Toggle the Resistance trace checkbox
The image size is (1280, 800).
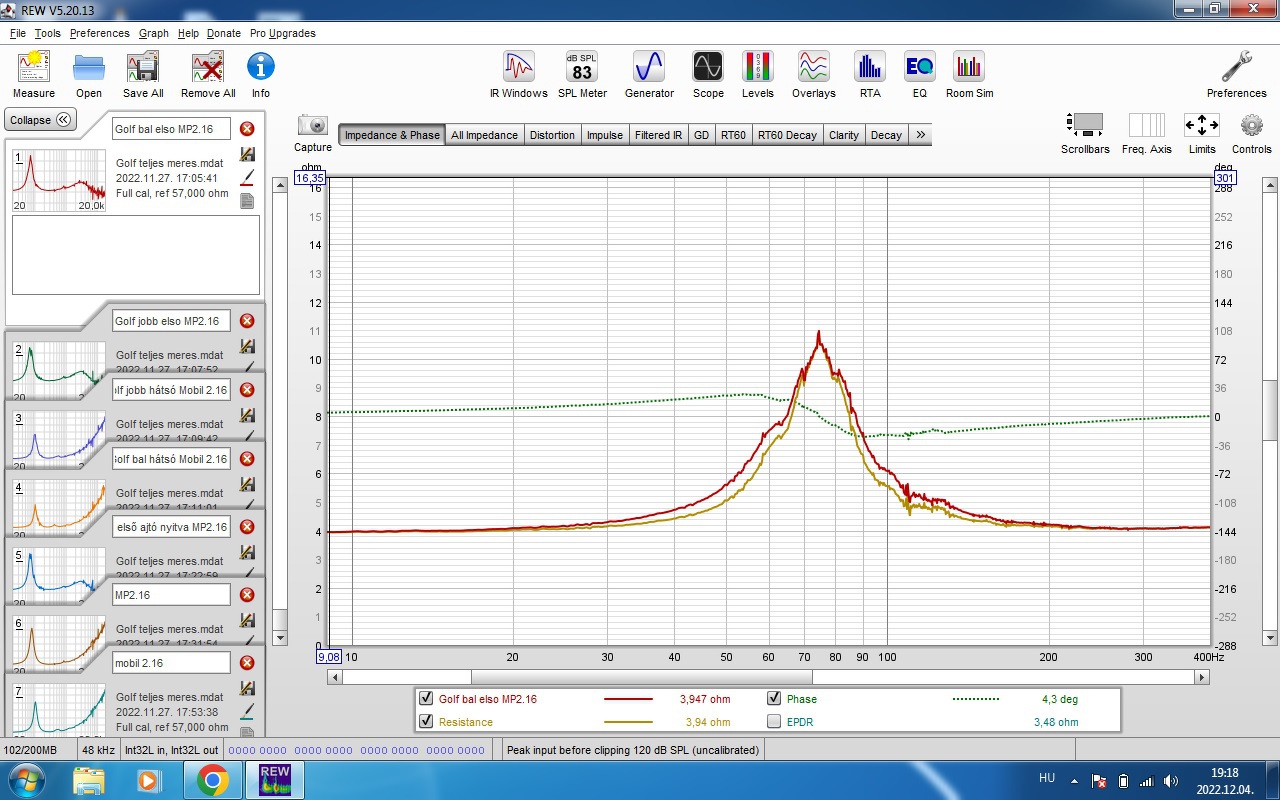click(x=427, y=722)
